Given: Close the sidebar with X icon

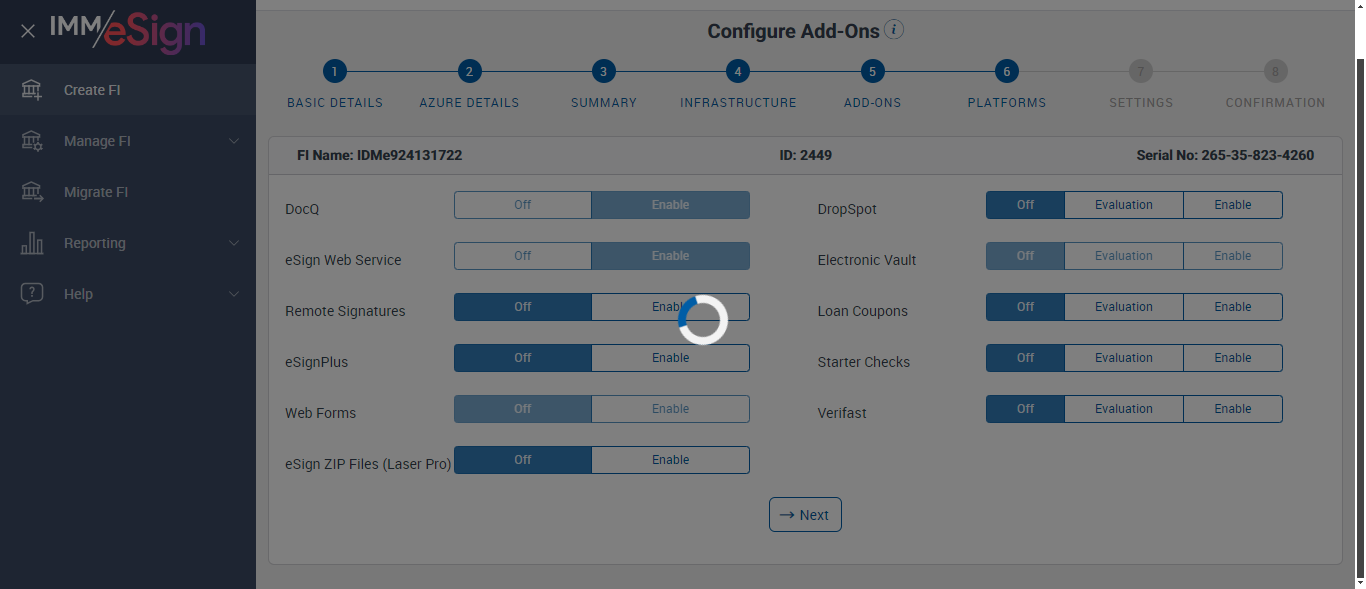Looking at the screenshot, I should coord(28,31).
